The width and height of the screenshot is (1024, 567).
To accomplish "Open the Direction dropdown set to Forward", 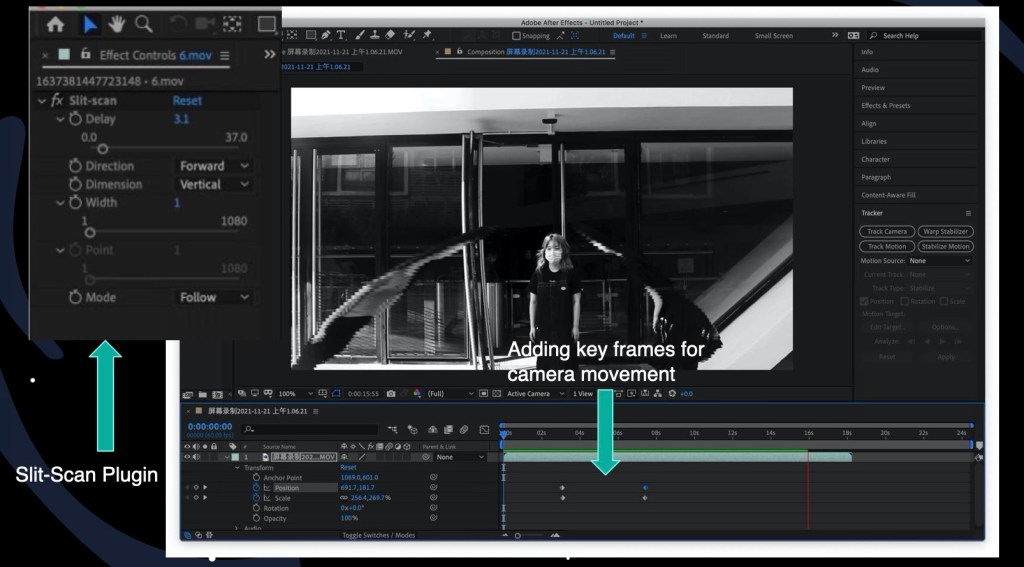I will 214,166.
